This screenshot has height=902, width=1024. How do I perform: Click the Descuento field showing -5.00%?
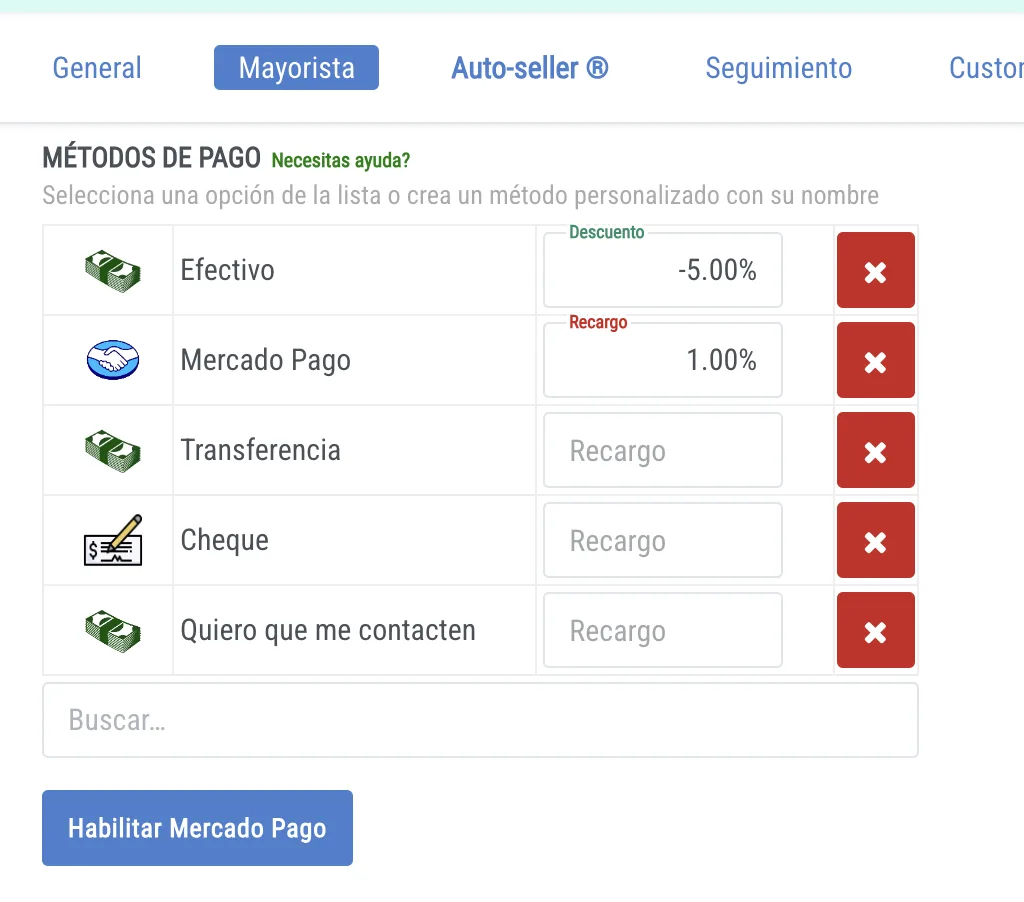662,270
